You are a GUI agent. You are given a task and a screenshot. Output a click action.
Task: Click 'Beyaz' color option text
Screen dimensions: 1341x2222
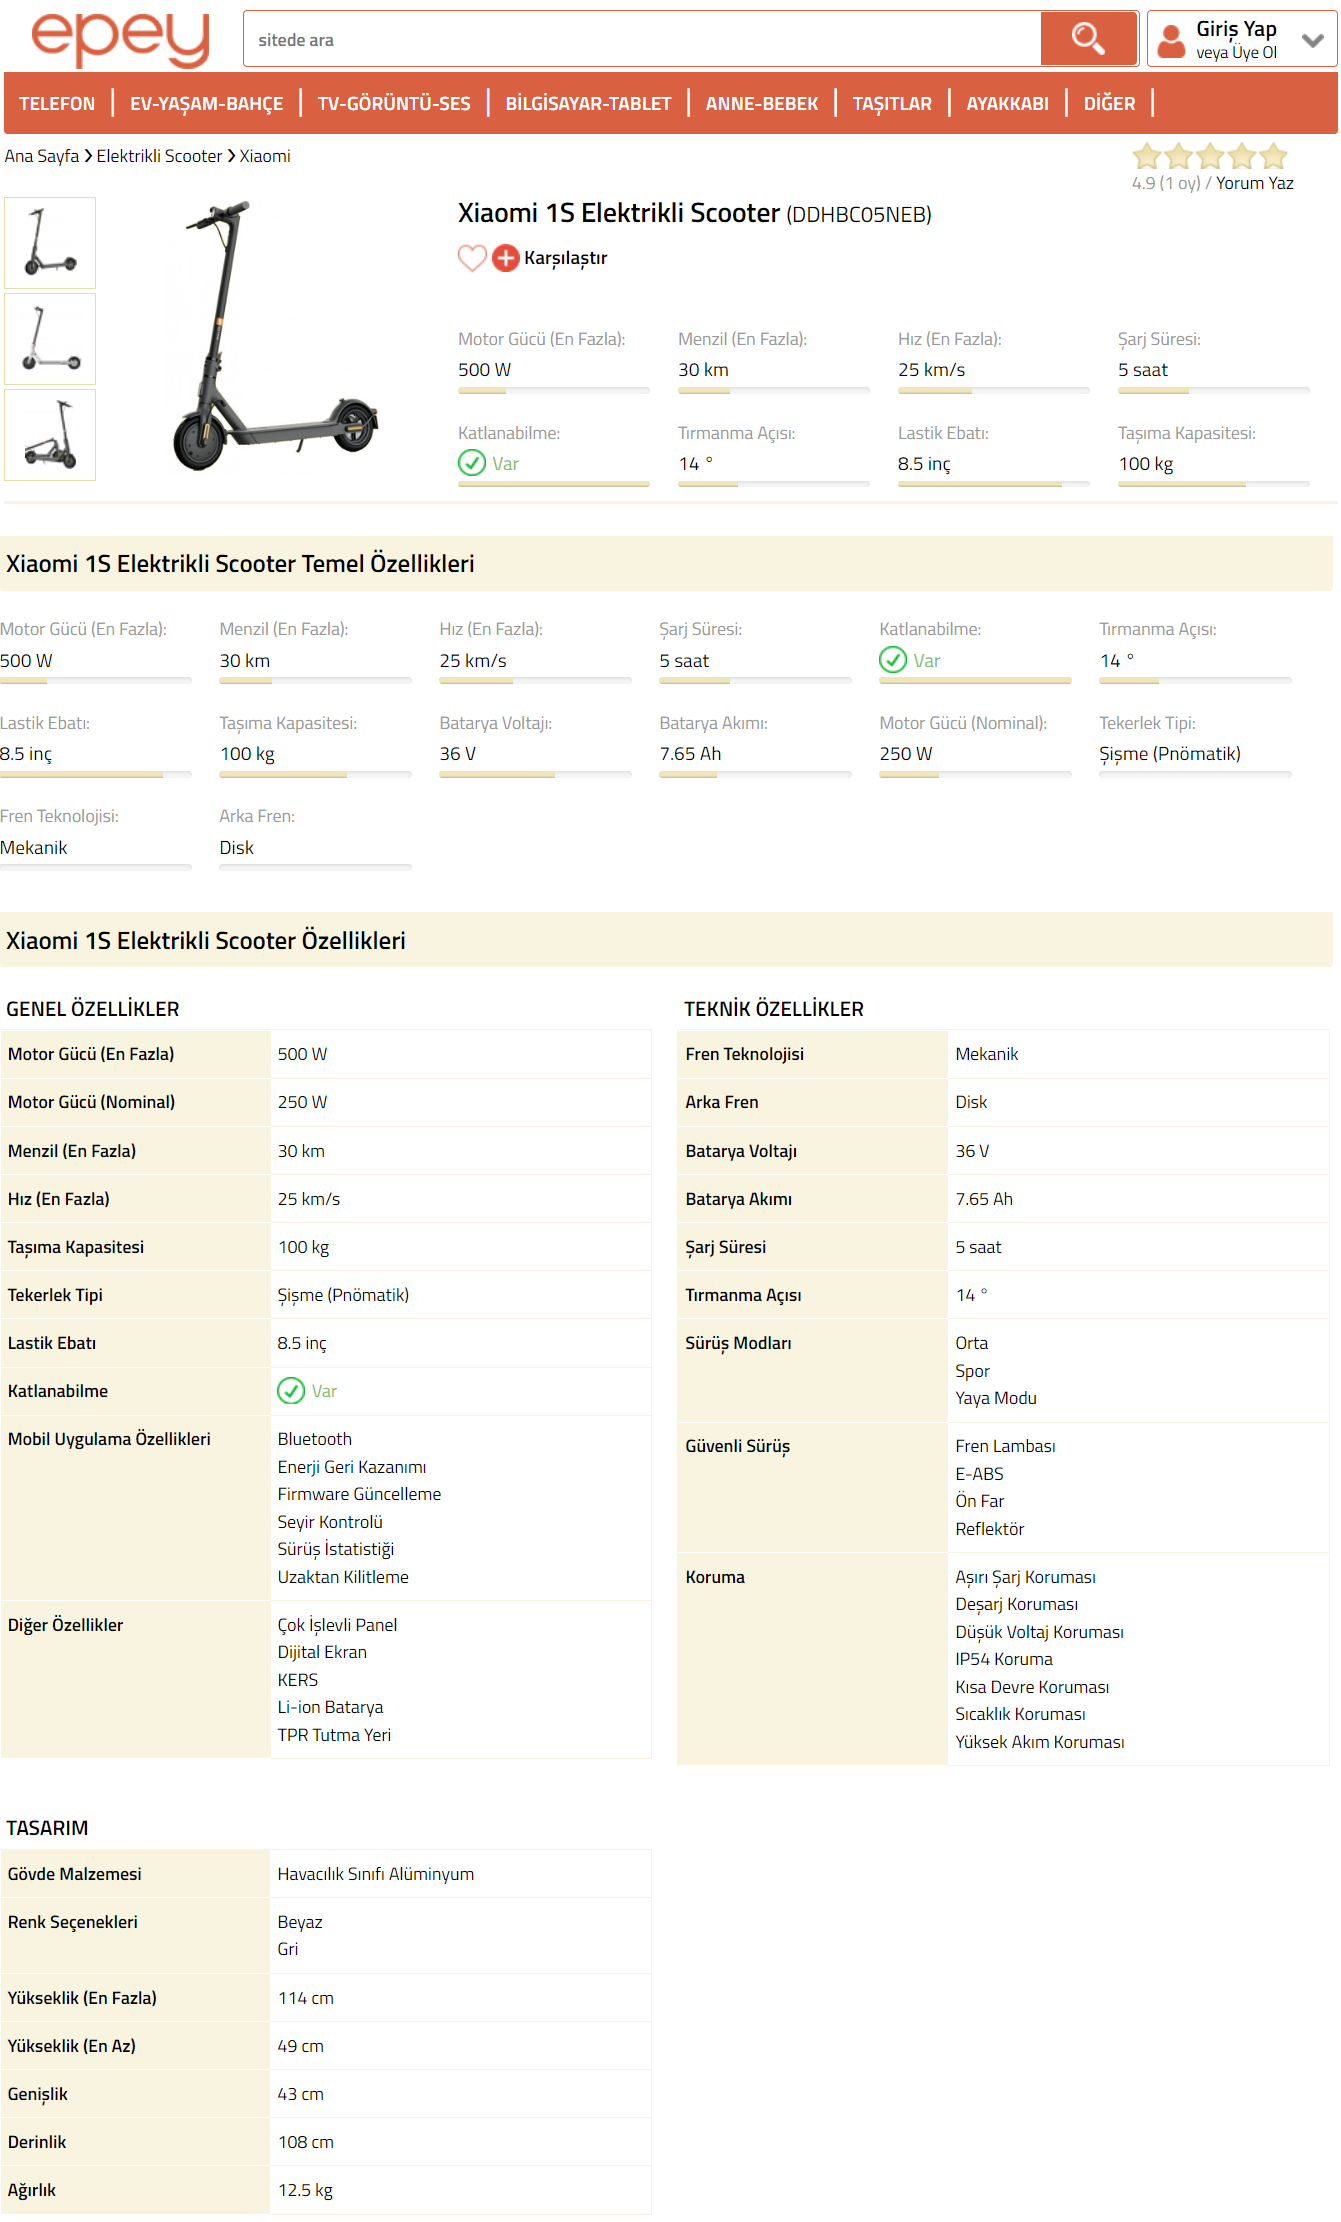300,1922
